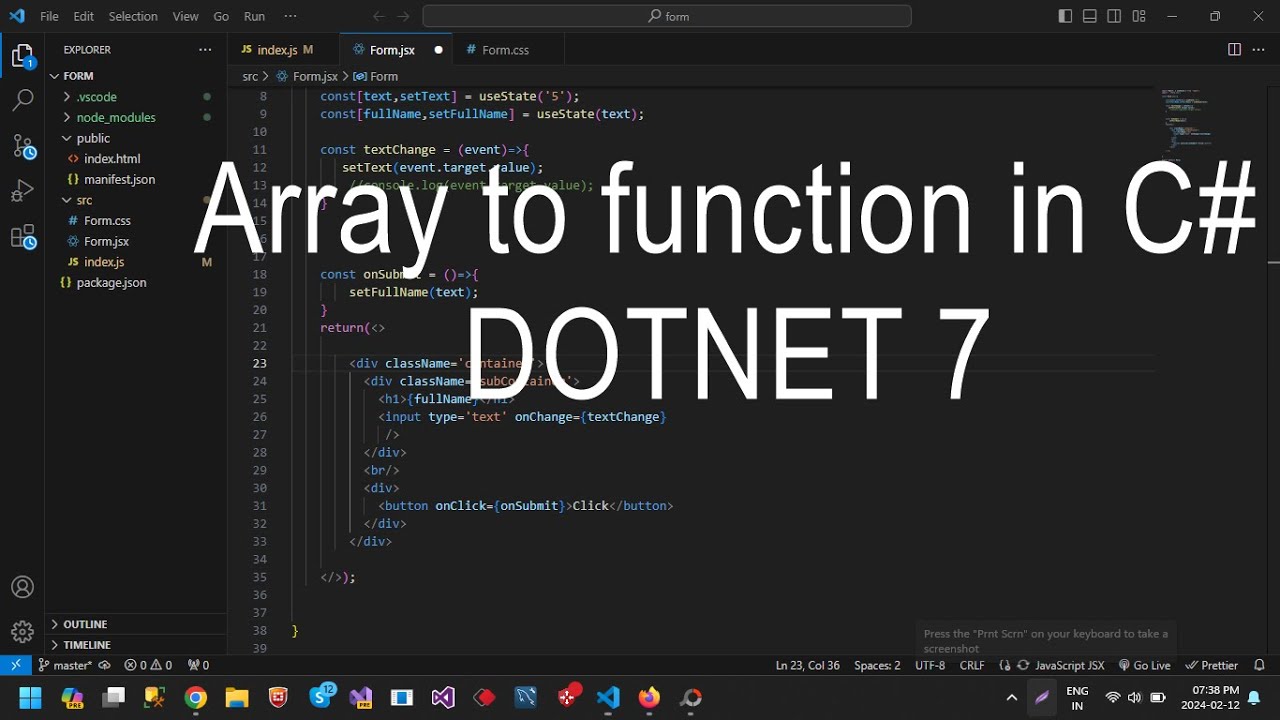Image resolution: width=1280 pixels, height=720 pixels.
Task: Click Prettier in status bar
Action: coord(1211,665)
